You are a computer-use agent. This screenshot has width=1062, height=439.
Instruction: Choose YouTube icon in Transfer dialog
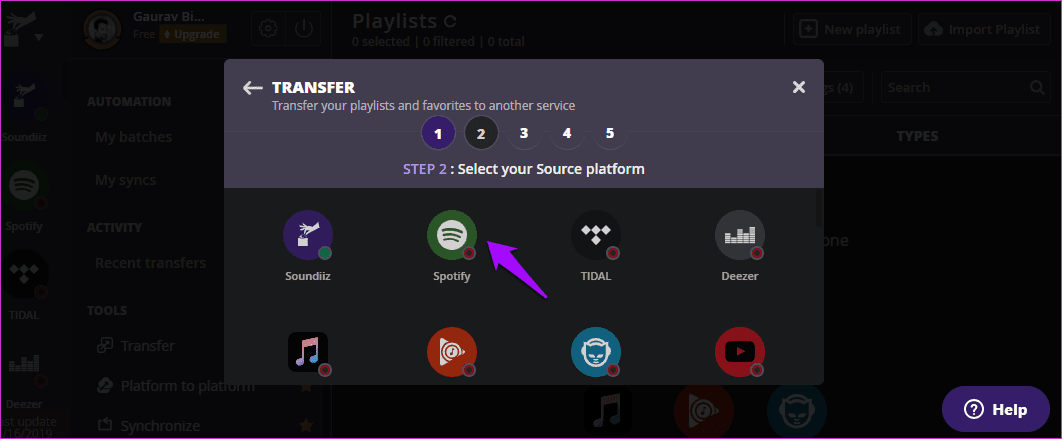click(740, 352)
